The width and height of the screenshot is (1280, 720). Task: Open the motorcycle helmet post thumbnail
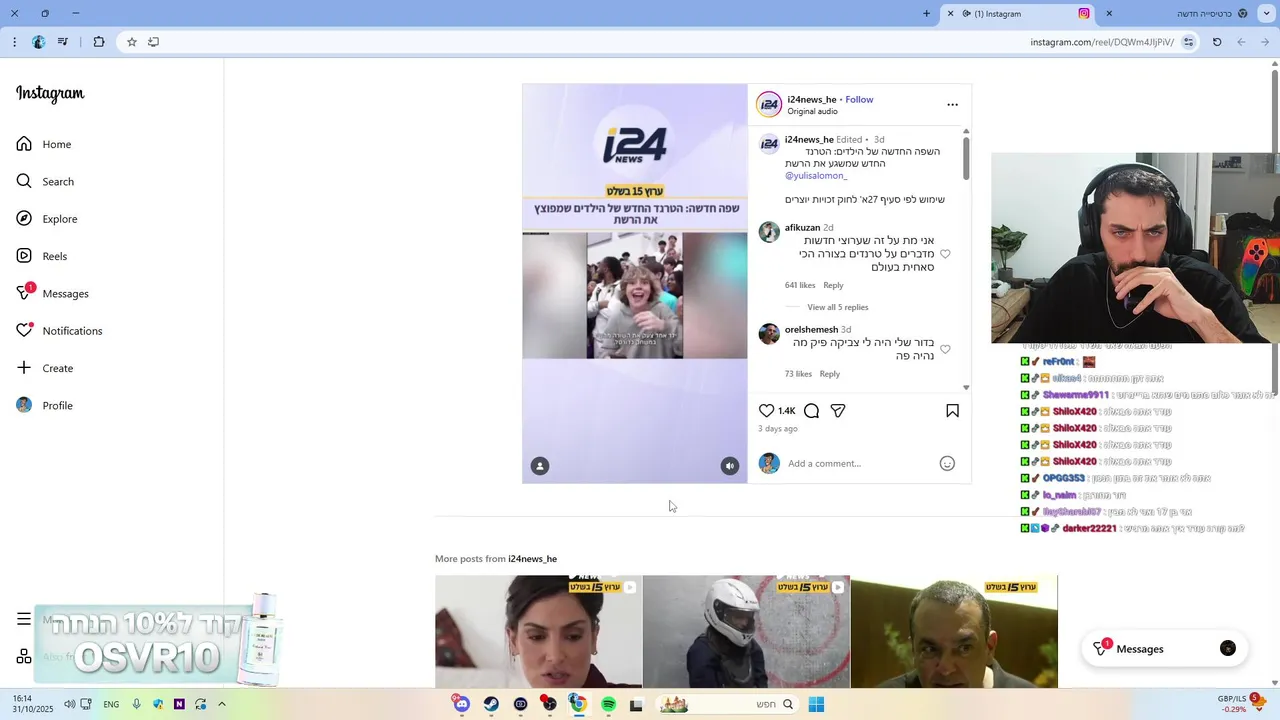(x=746, y=632)
